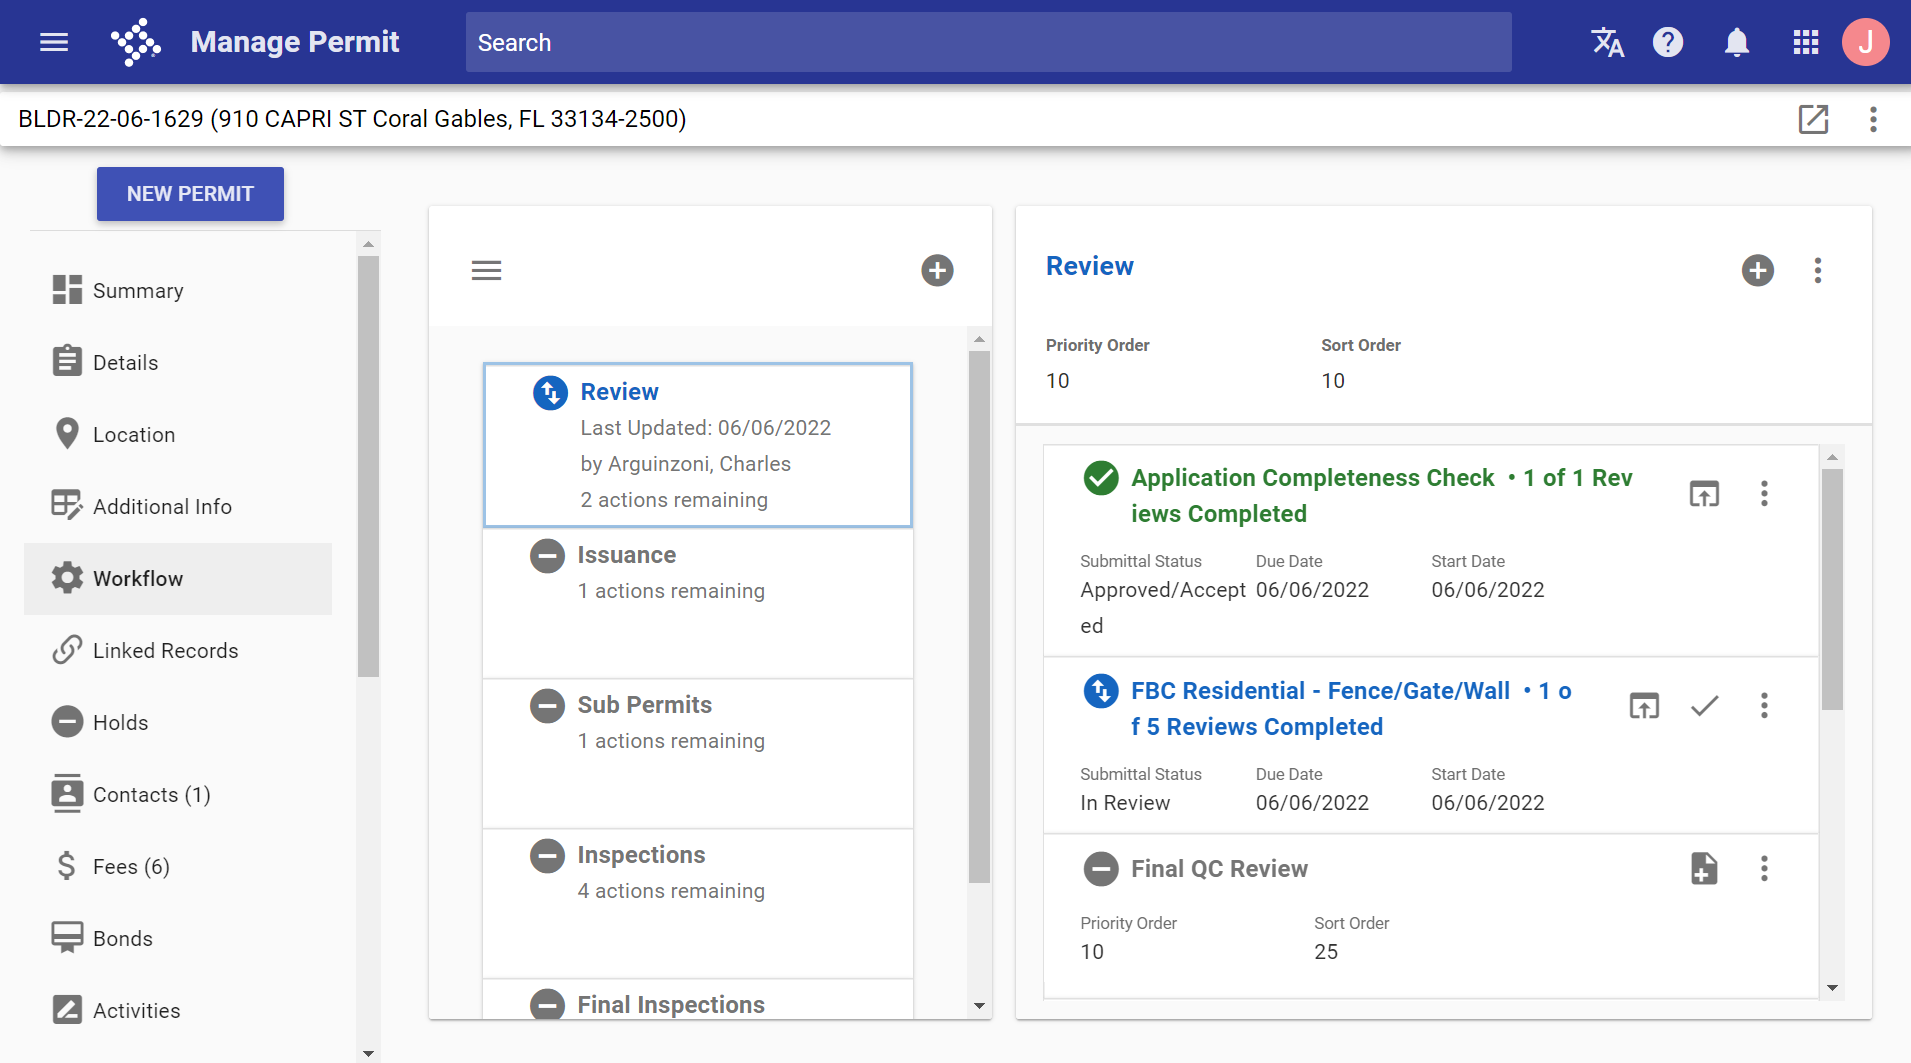Click the help question mark icon

coord(1668,42)
